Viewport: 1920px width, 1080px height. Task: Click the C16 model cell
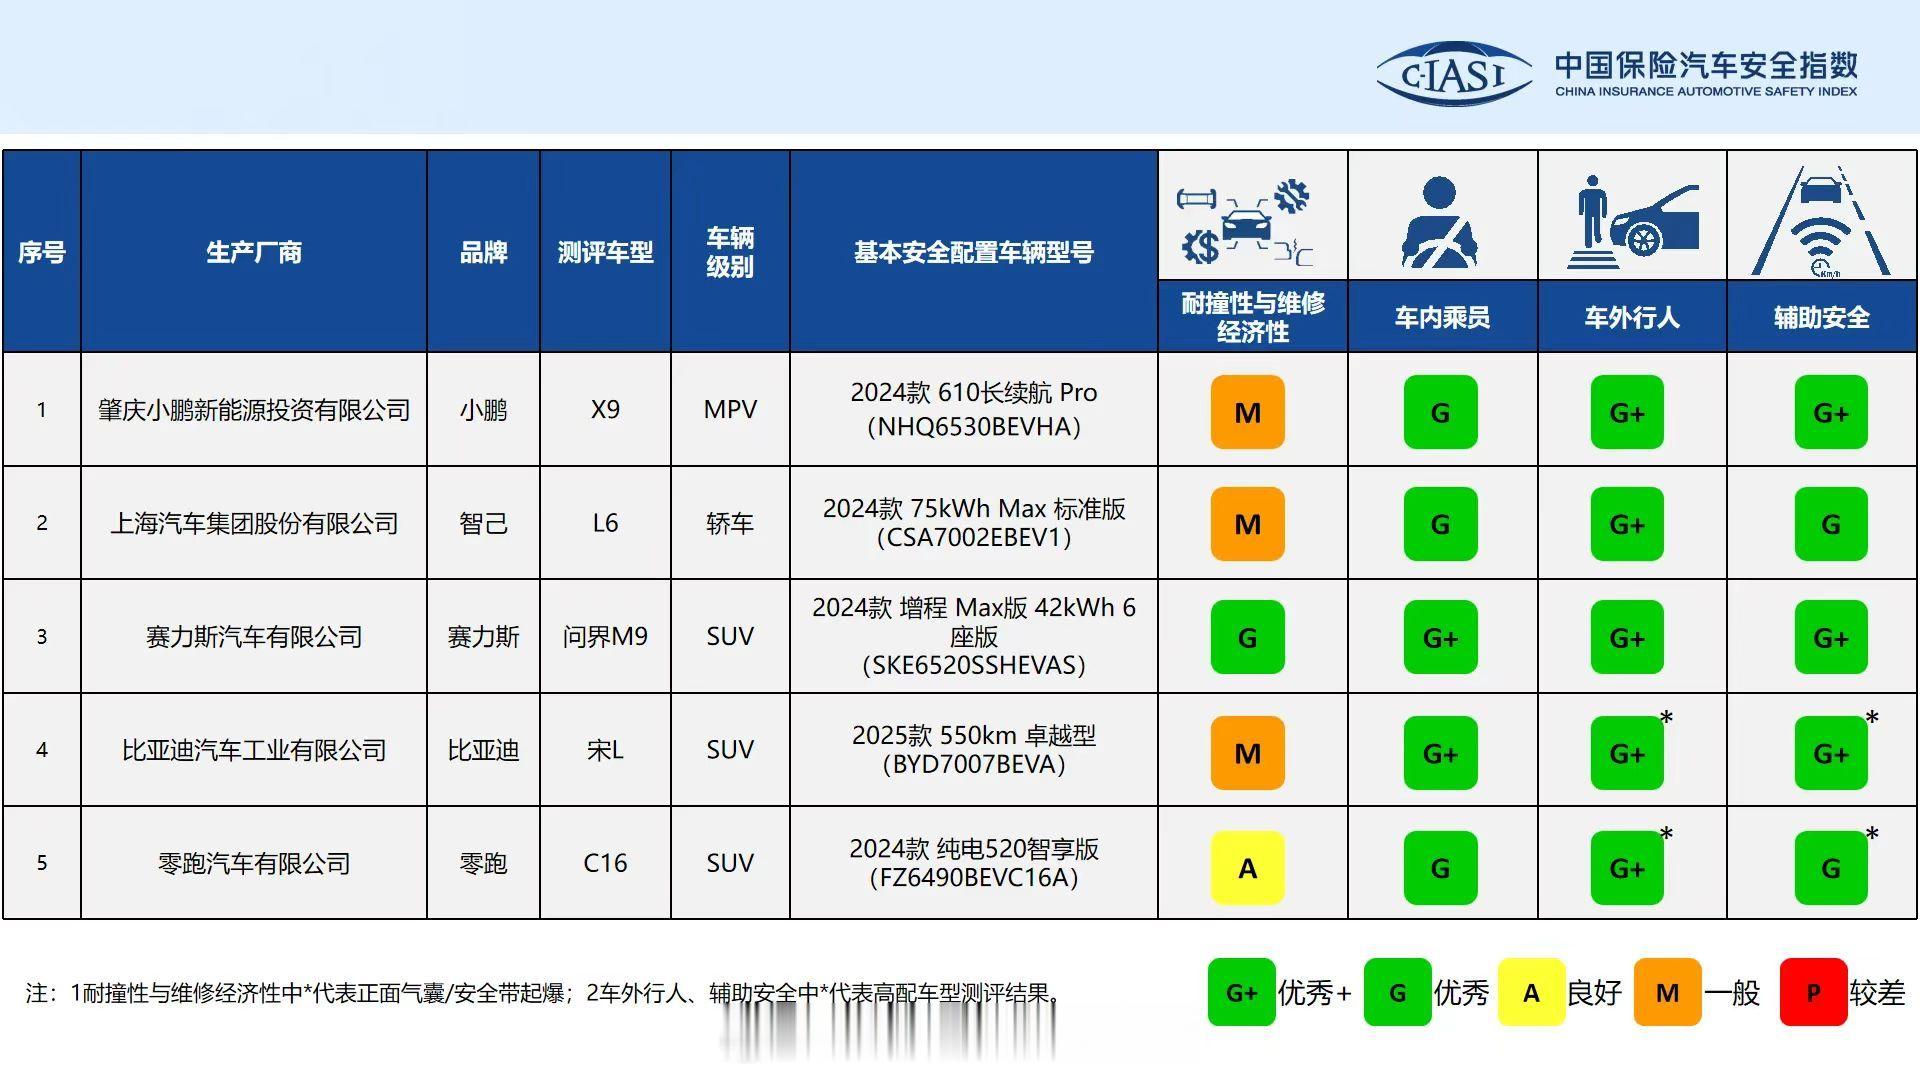click(605, 863)
